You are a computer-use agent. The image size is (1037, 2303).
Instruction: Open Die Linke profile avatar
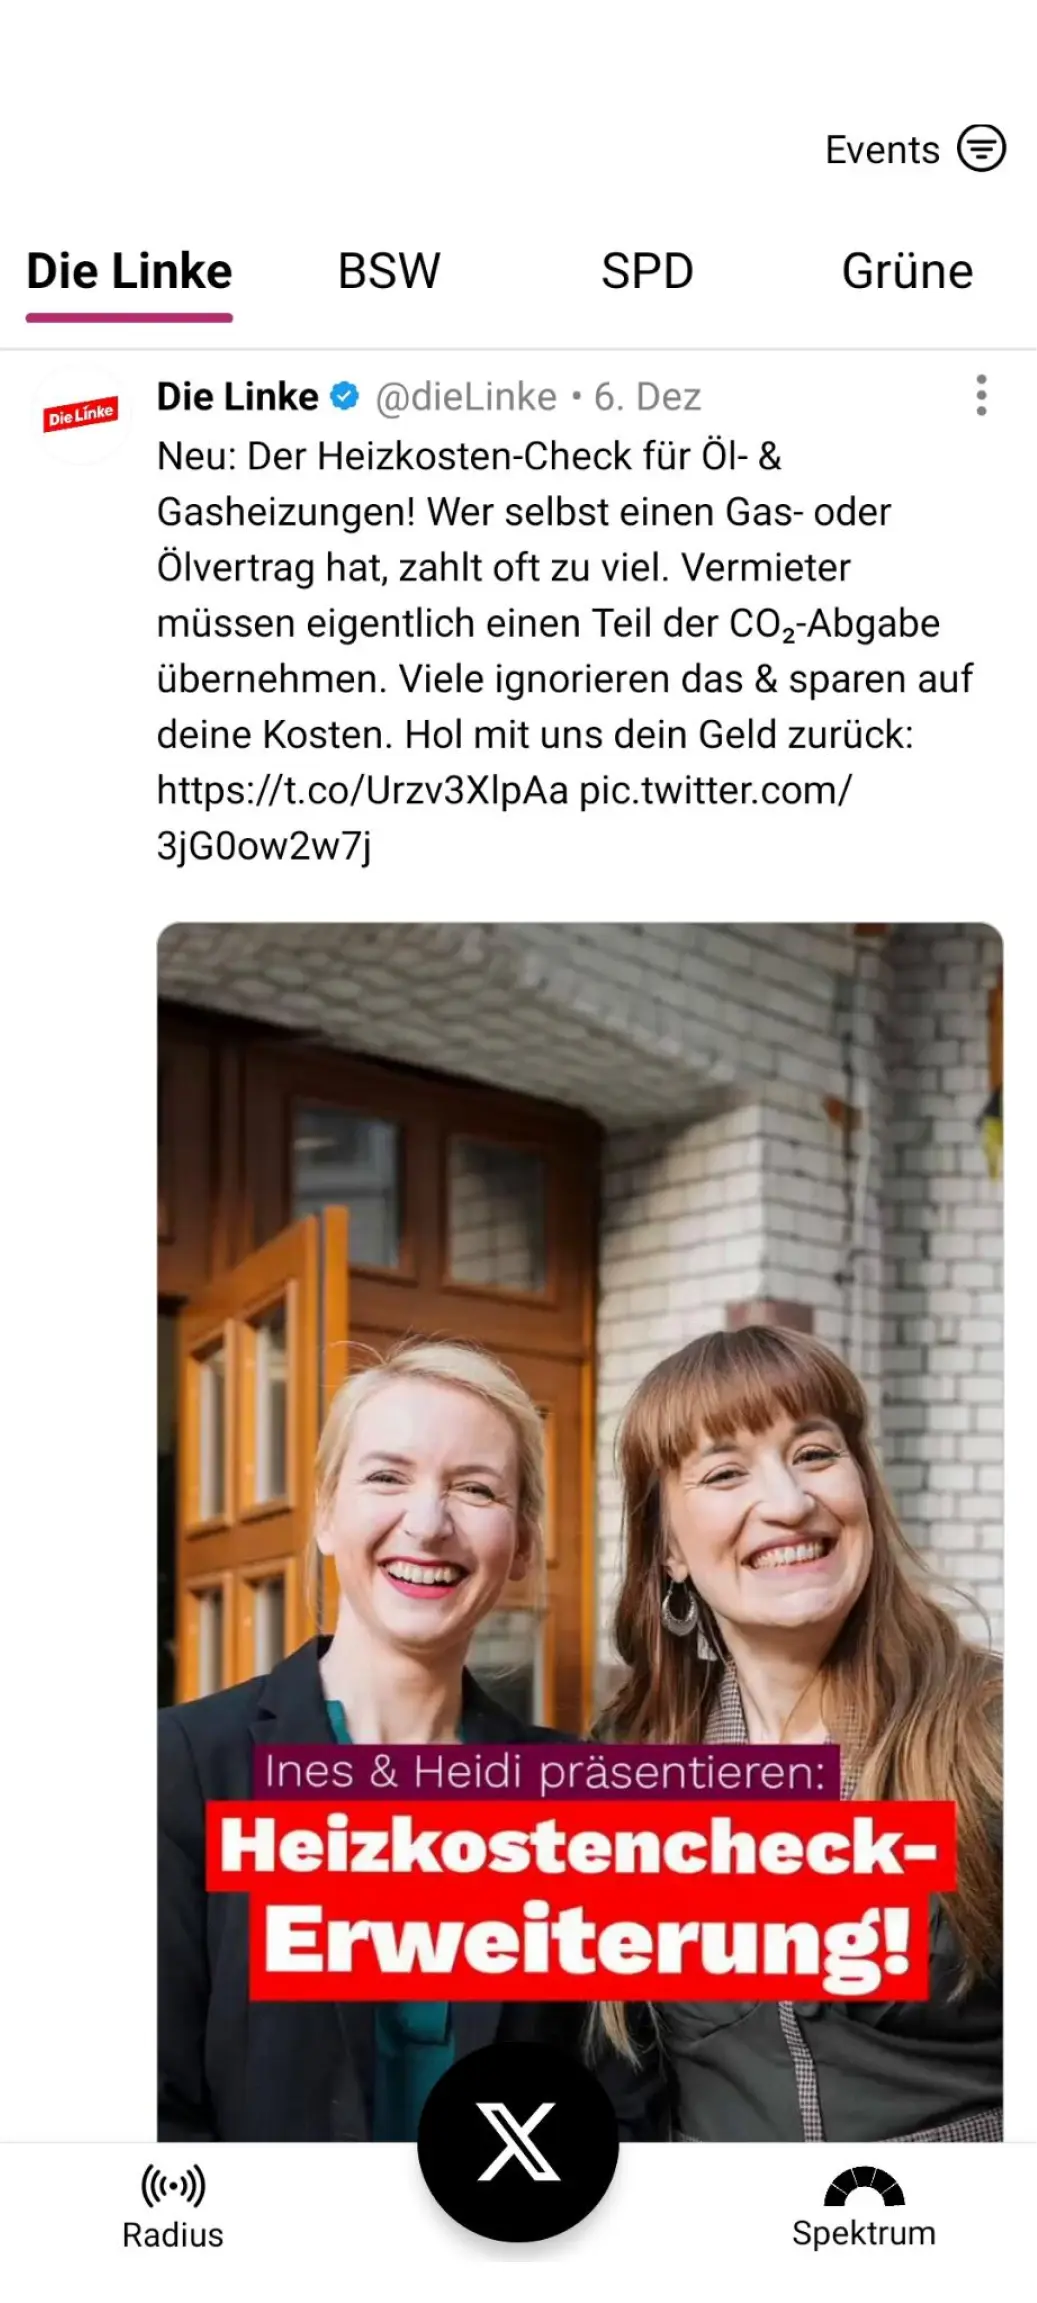(x=80, y=414)
